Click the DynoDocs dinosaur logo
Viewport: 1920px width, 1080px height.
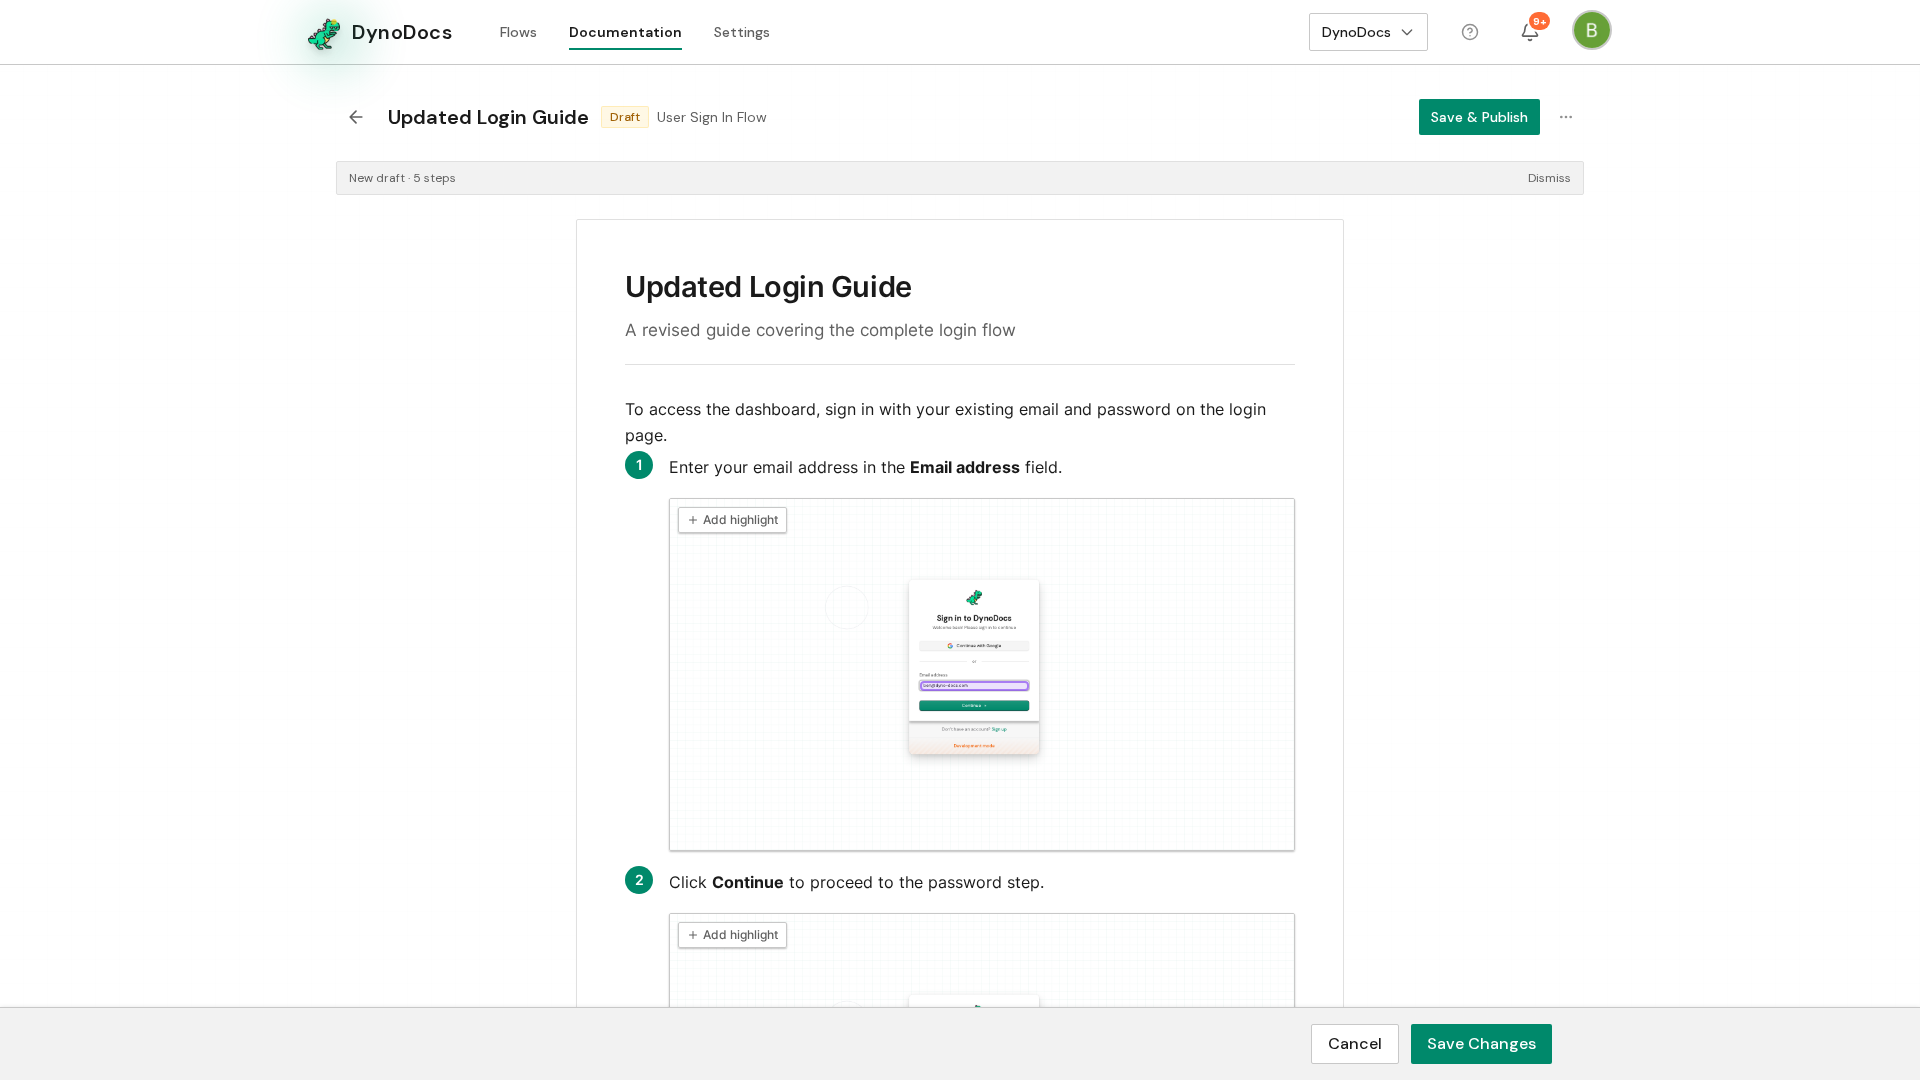point(324,33)
